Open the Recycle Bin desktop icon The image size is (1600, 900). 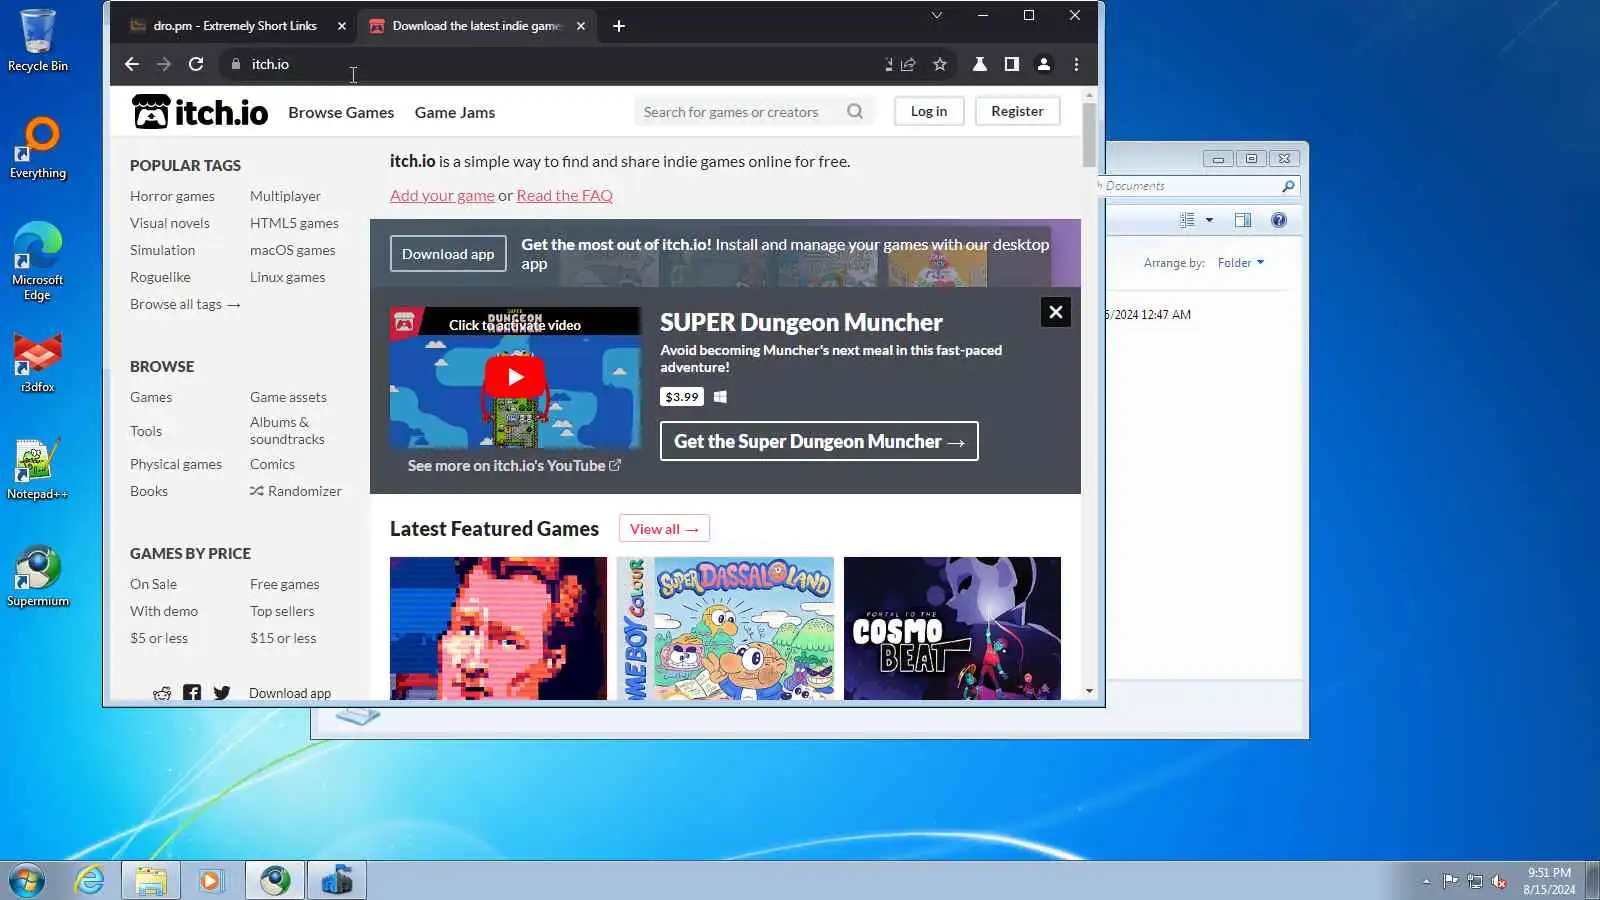[38, 41]
